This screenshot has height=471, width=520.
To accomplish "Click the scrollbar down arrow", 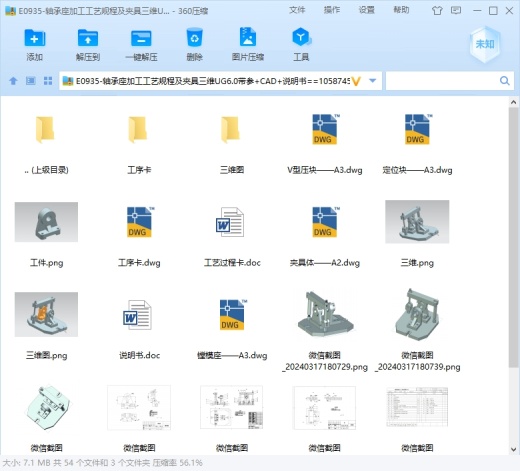I will 513,449.
